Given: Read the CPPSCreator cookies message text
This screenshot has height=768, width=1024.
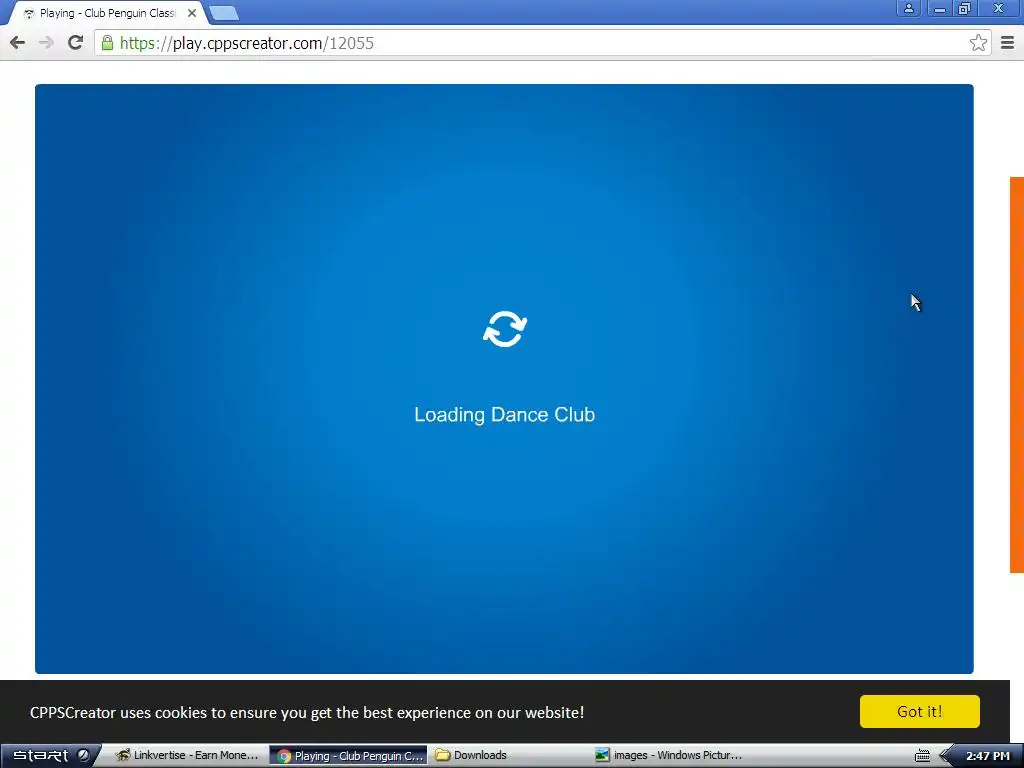Looking at the screenshot, I should [307, 712].
